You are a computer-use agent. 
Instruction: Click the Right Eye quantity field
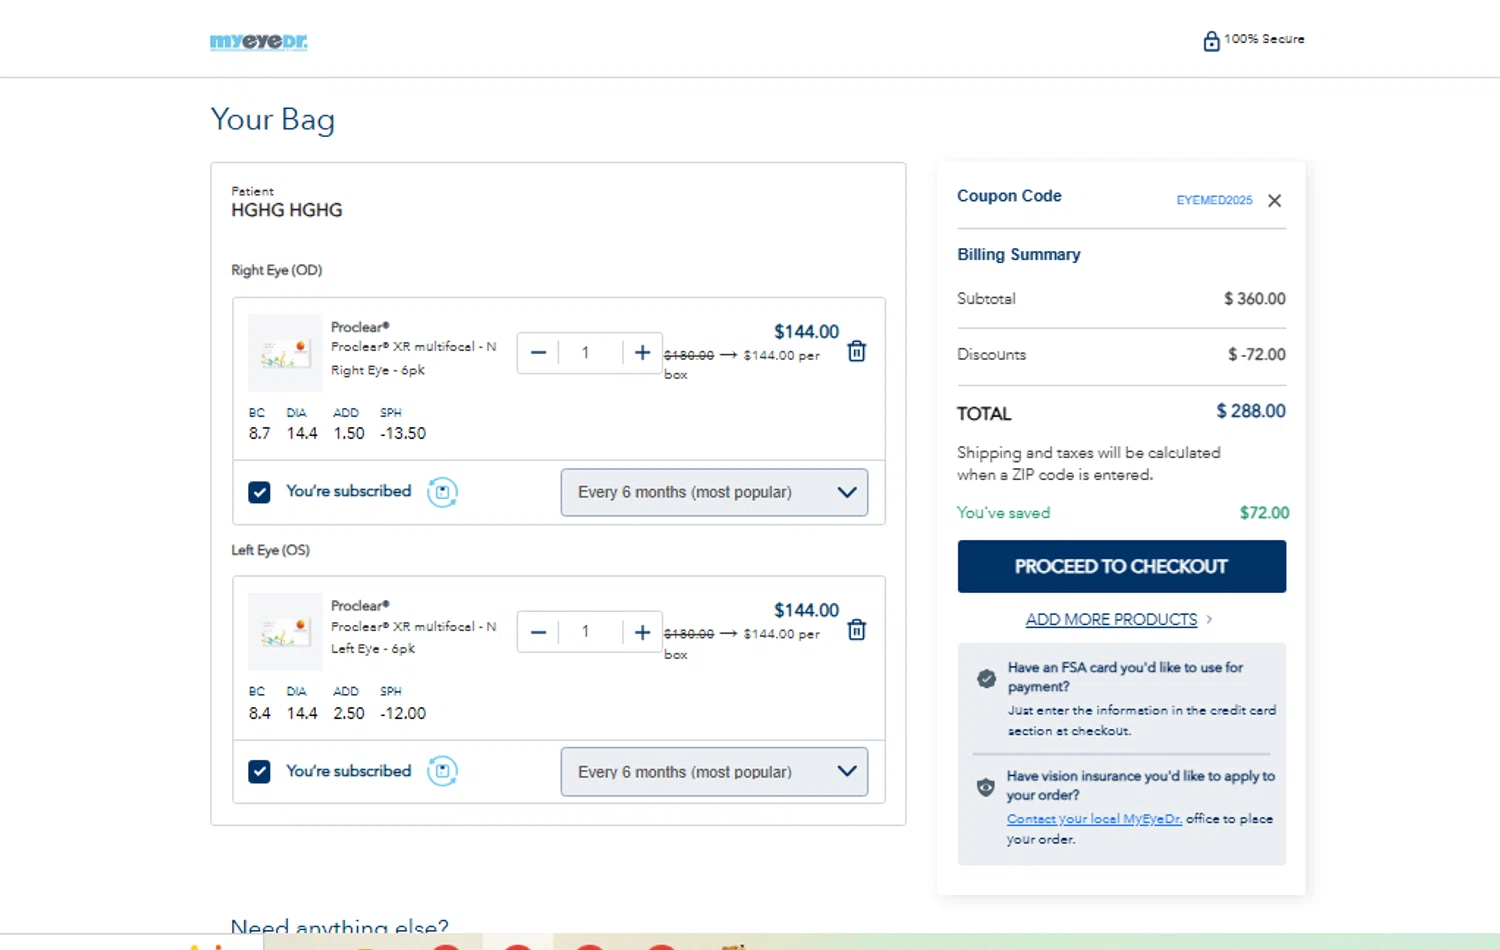click(x=590, y=353)
